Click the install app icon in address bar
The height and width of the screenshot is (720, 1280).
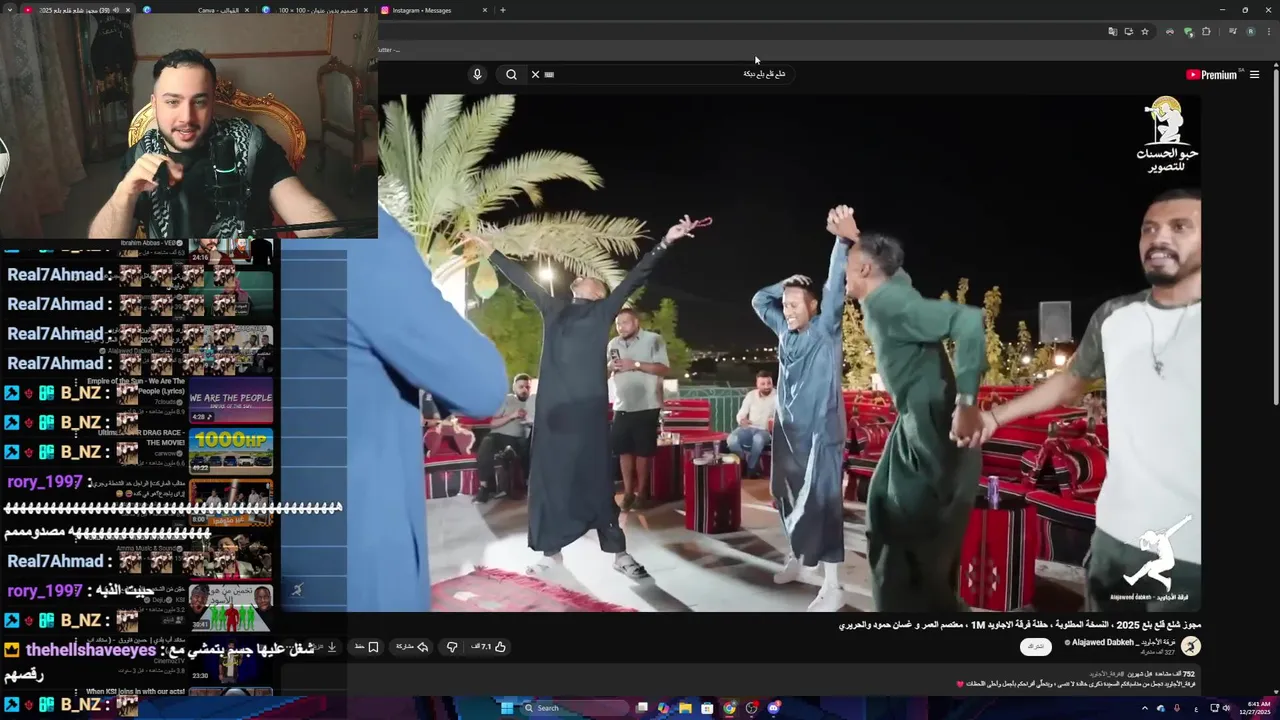(x=1129, y=32)
